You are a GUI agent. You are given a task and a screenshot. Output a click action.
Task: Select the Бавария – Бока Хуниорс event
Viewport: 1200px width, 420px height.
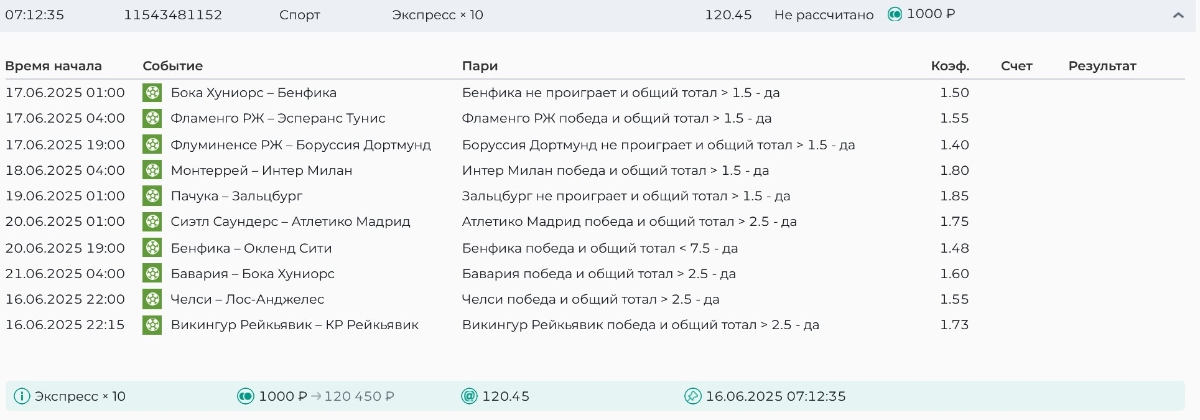[x=252, y=274]
